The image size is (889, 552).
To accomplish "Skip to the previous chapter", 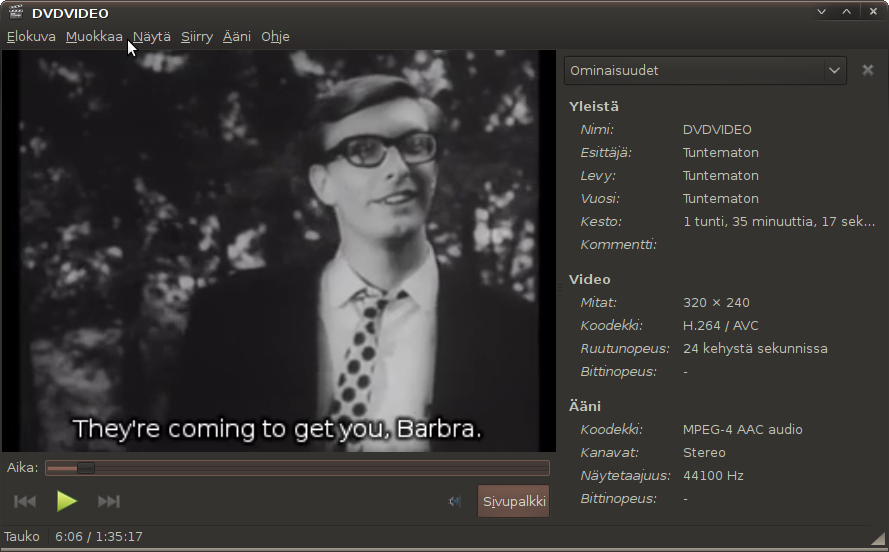I will [25, 501].
